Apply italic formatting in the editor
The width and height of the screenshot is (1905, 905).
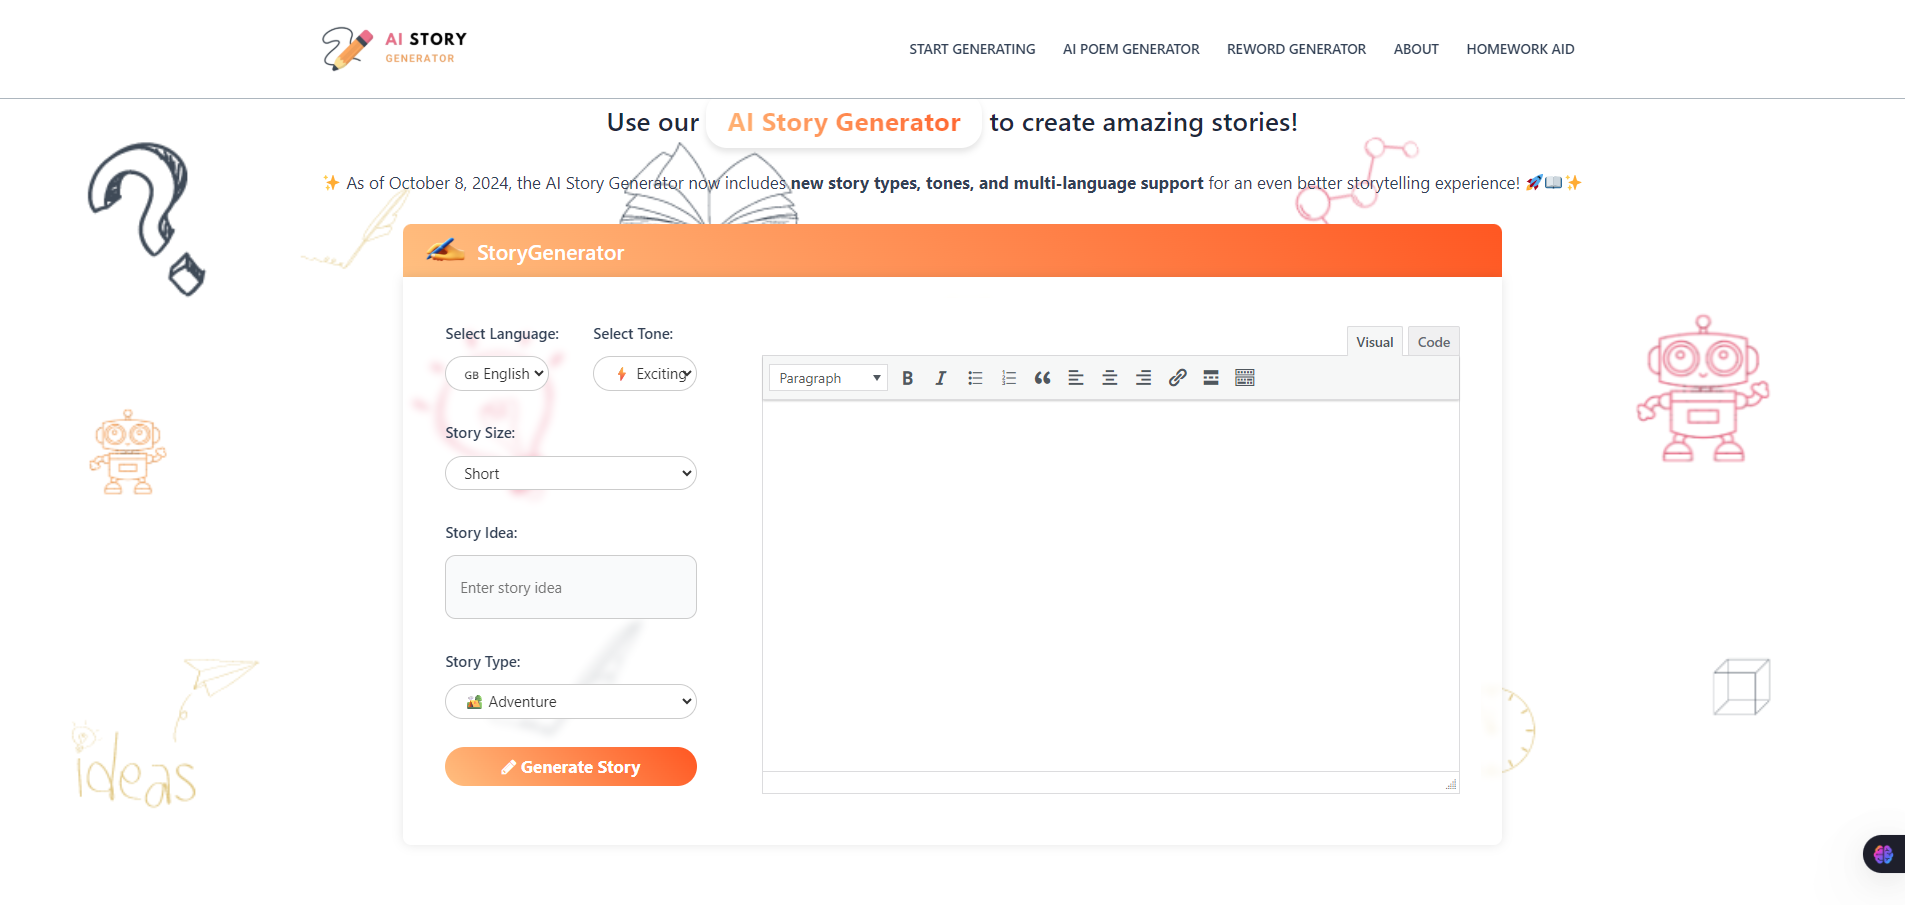point(940,377)
